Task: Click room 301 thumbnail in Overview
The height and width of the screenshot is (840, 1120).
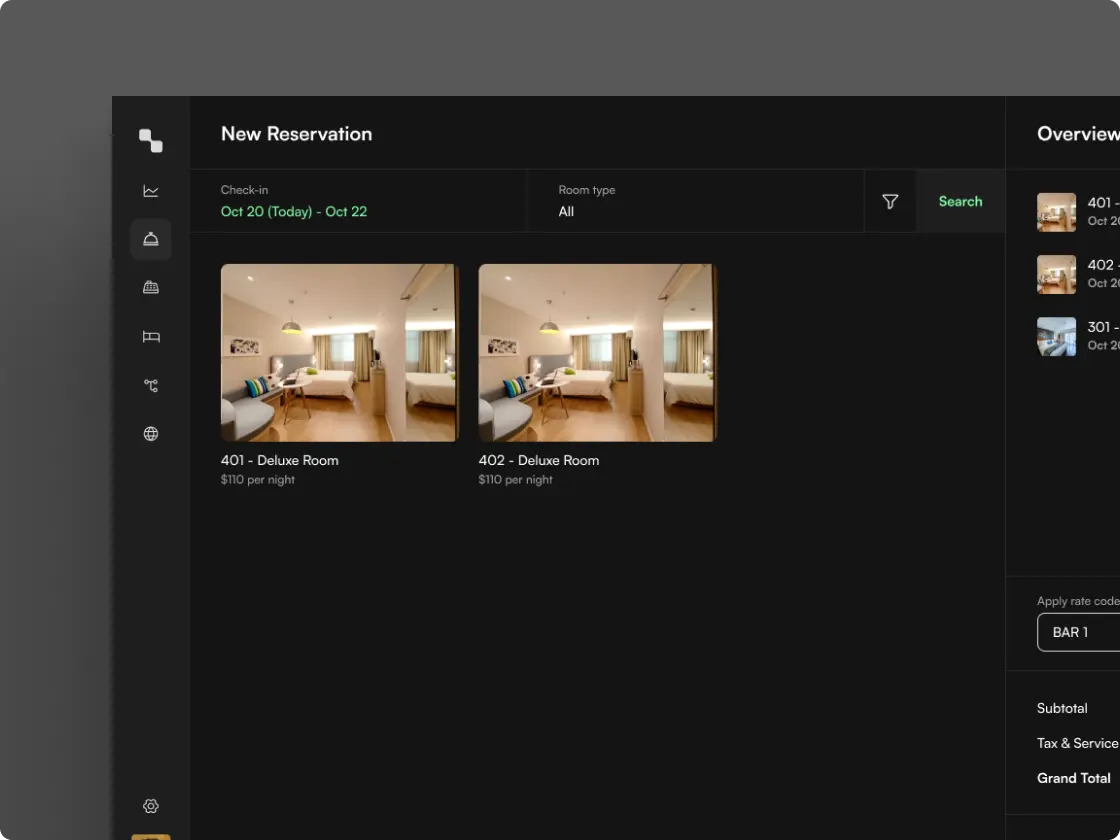Action: pos(1056,336)
